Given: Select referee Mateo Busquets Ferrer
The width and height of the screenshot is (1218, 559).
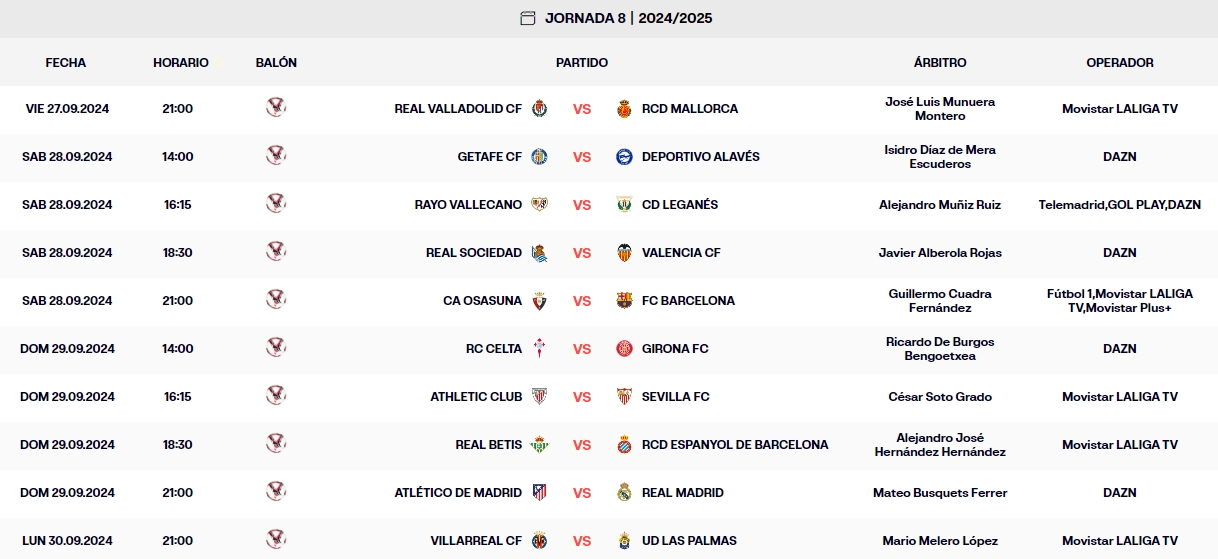Looking at the screenshot, I should coord(940,492).
